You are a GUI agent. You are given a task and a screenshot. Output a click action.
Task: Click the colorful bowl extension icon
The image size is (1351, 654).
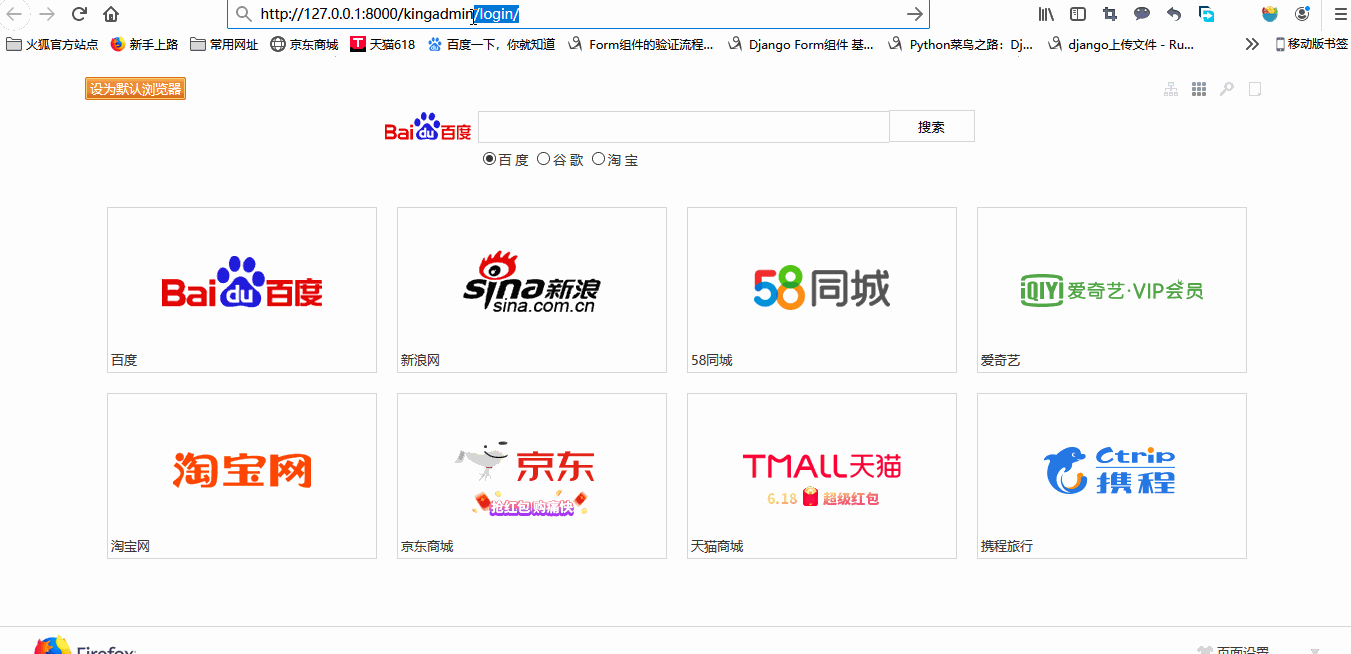tap(1270, 14)
